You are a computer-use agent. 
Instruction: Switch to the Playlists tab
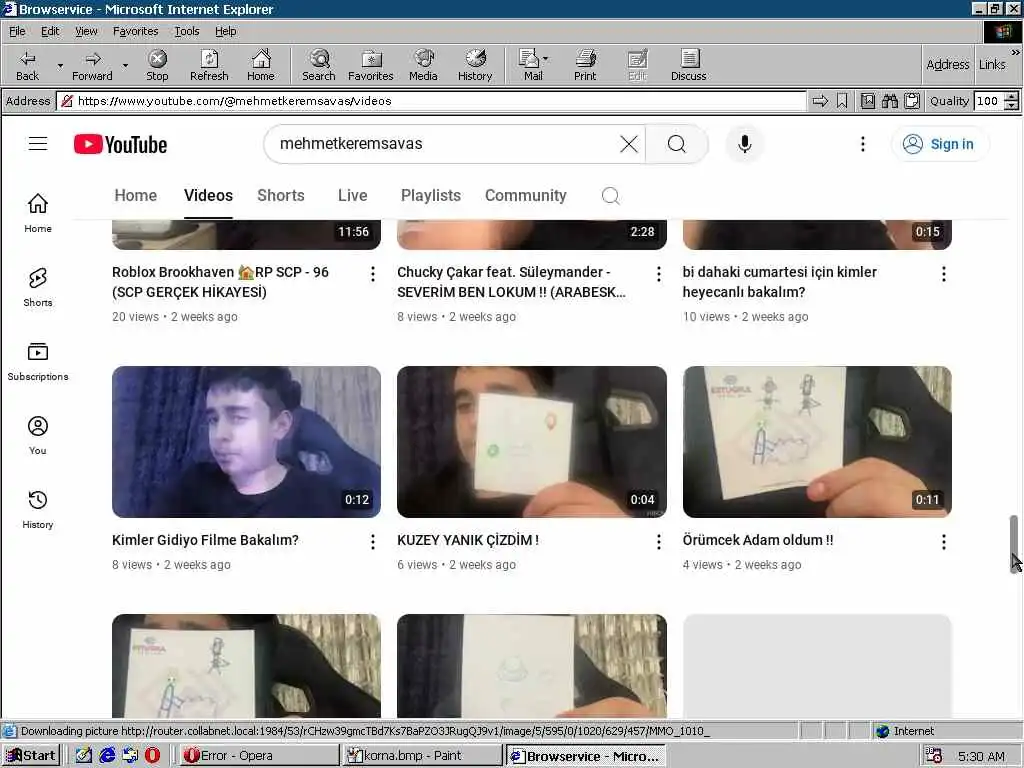click(430, 195)
